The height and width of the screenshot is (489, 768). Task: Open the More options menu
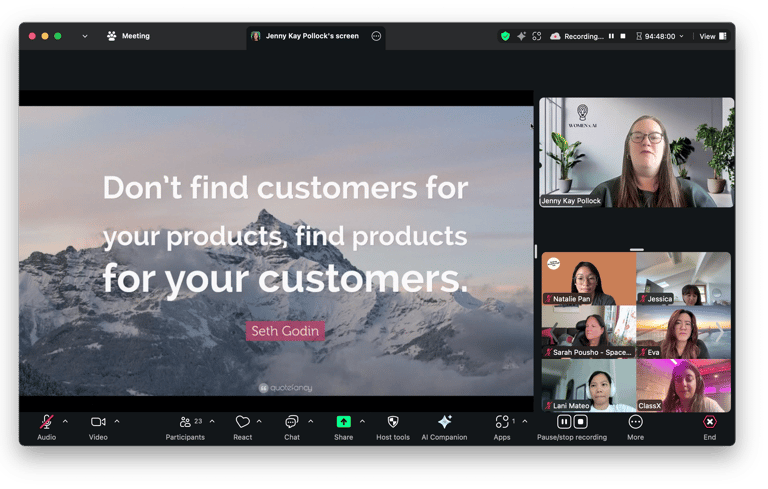coord(635,428)
